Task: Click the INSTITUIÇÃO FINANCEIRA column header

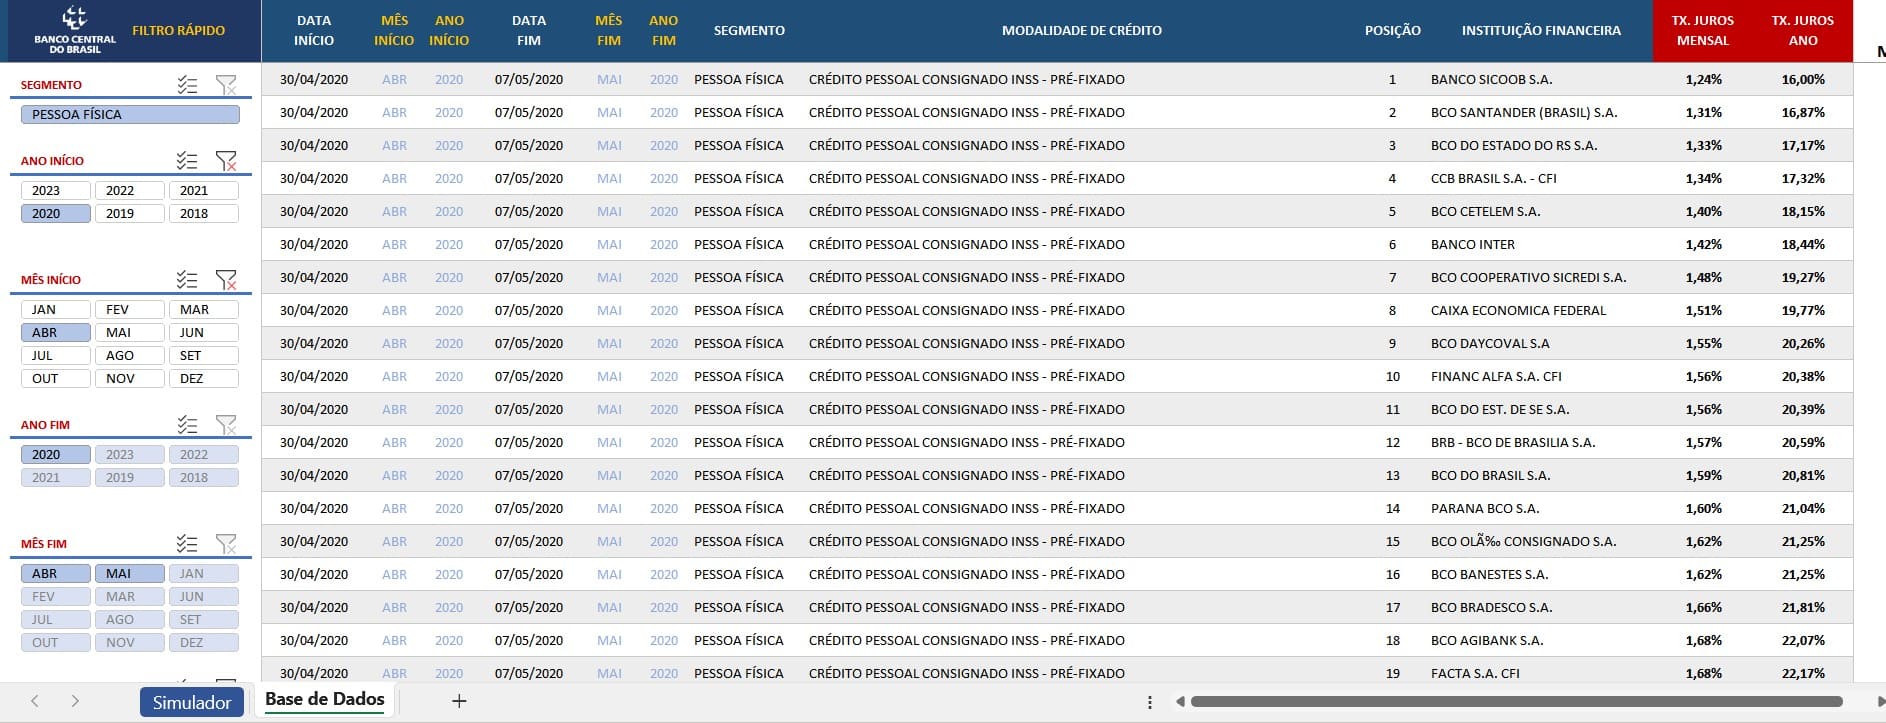Action: (1541, 30)
